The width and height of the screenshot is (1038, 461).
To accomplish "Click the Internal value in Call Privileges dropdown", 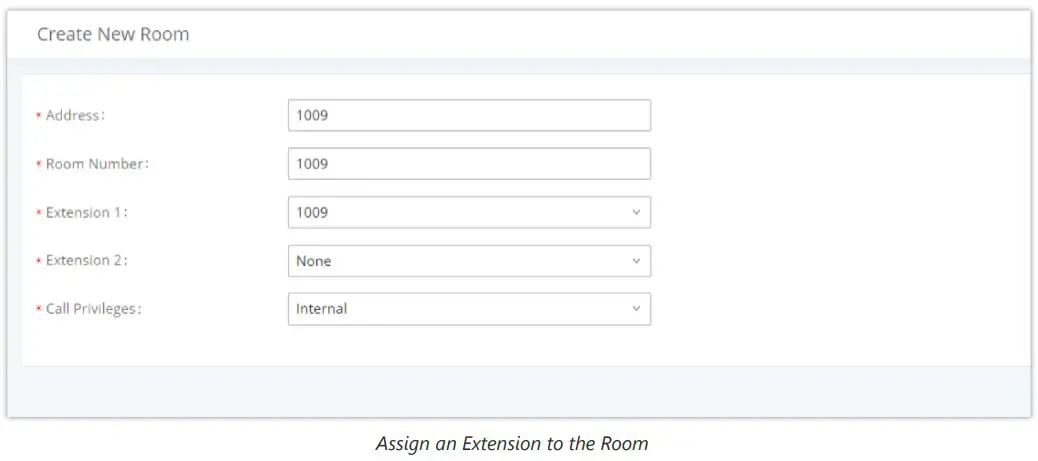I will [322, 309].
